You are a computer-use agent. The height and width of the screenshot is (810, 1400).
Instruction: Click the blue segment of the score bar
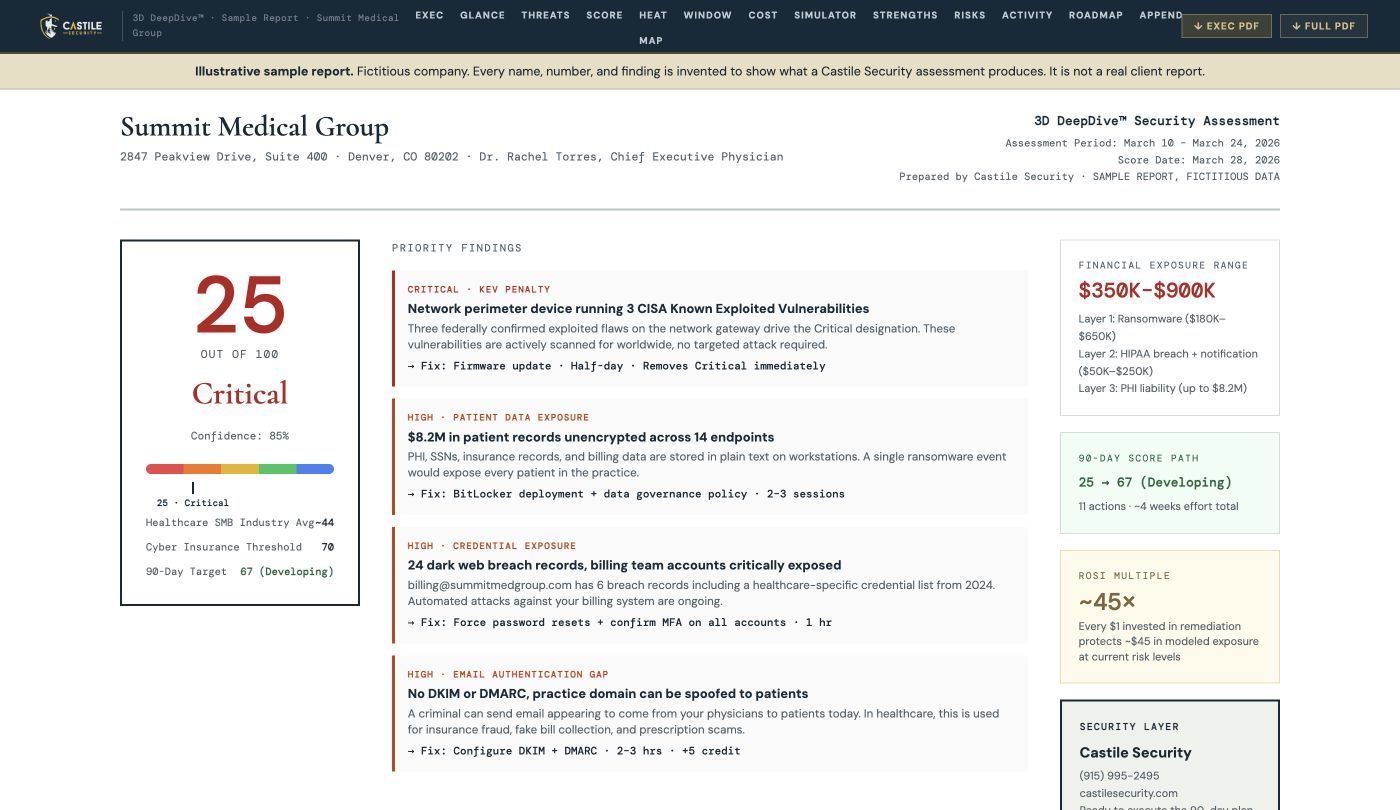click(x=315, y=469)
